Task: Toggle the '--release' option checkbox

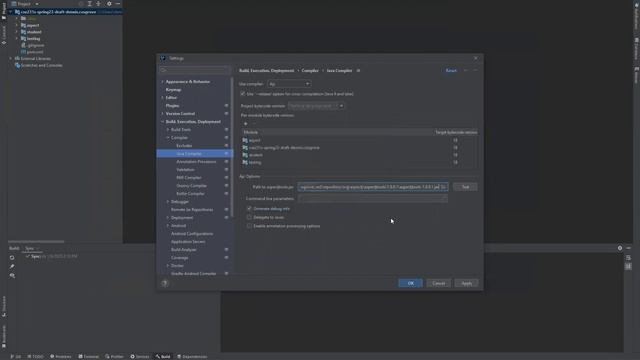Action: click(243, 94)
